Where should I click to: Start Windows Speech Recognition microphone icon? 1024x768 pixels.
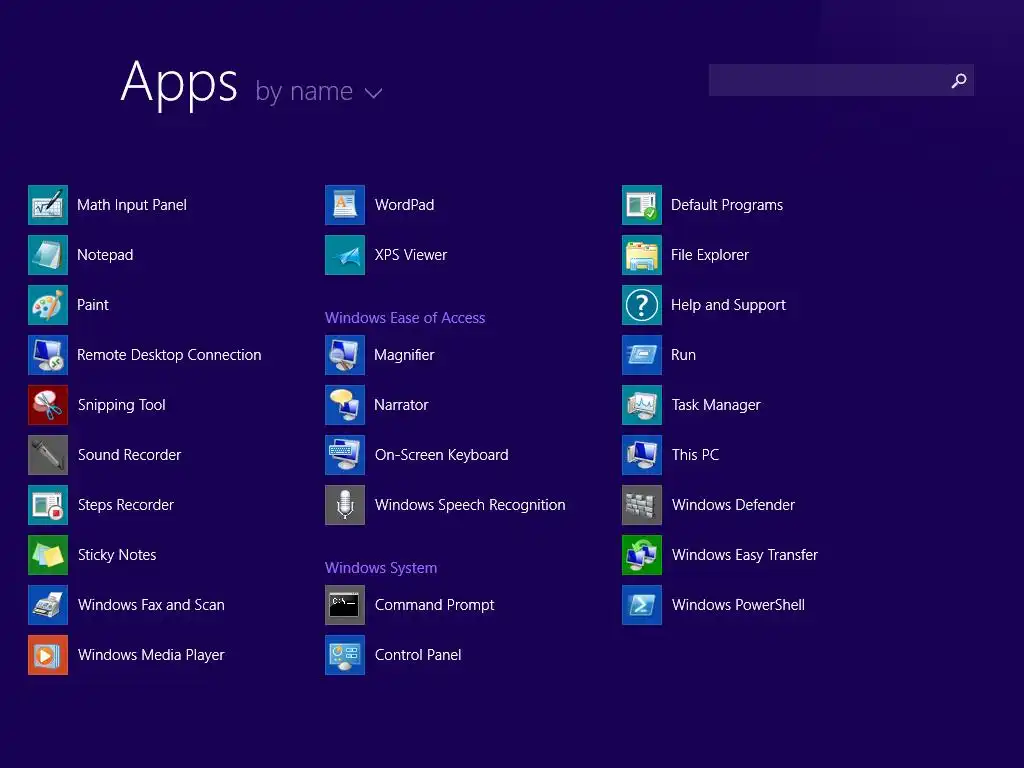[345, 505]
